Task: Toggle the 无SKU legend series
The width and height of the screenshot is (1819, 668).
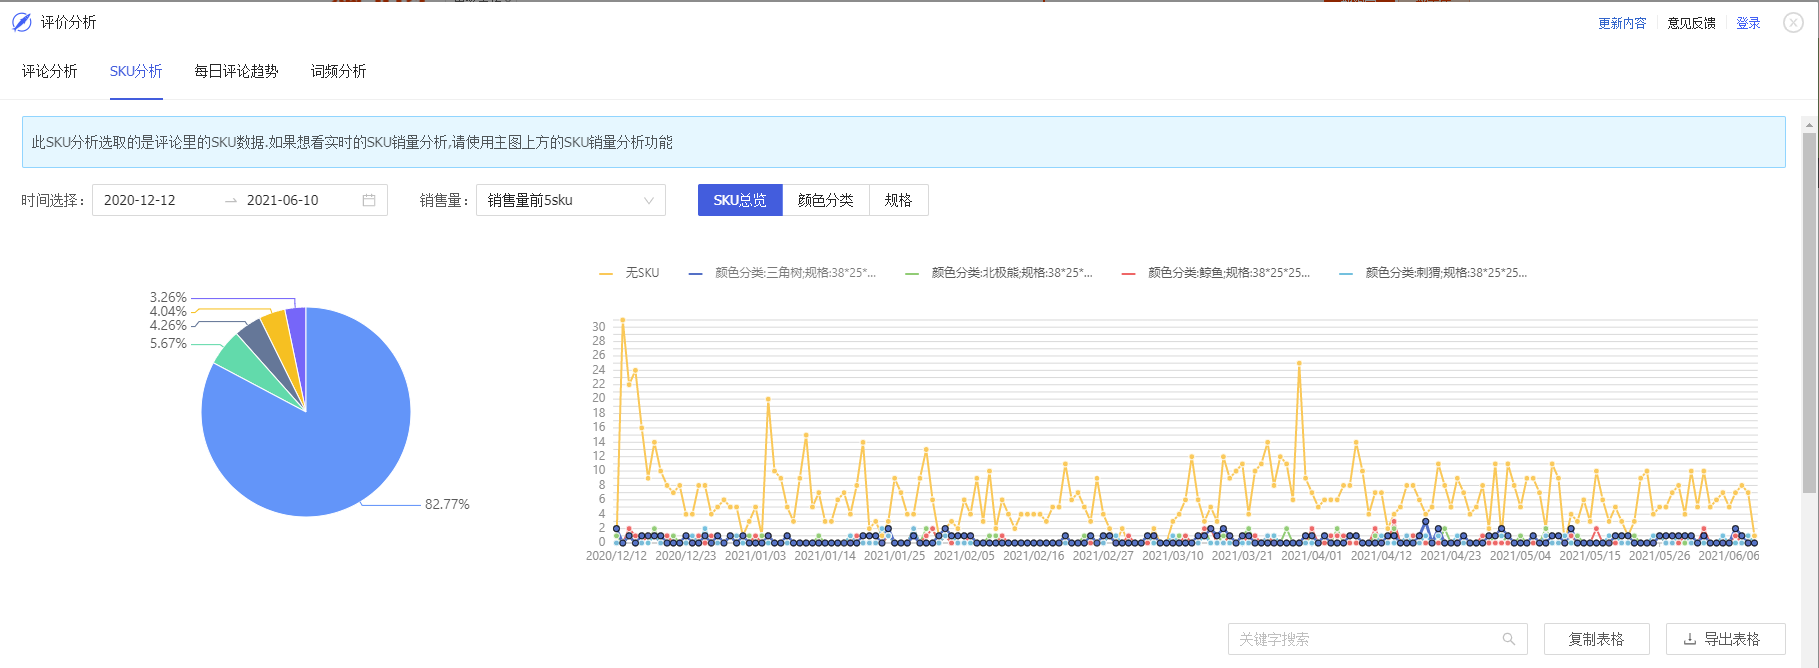Action: (x=629, y=272)
